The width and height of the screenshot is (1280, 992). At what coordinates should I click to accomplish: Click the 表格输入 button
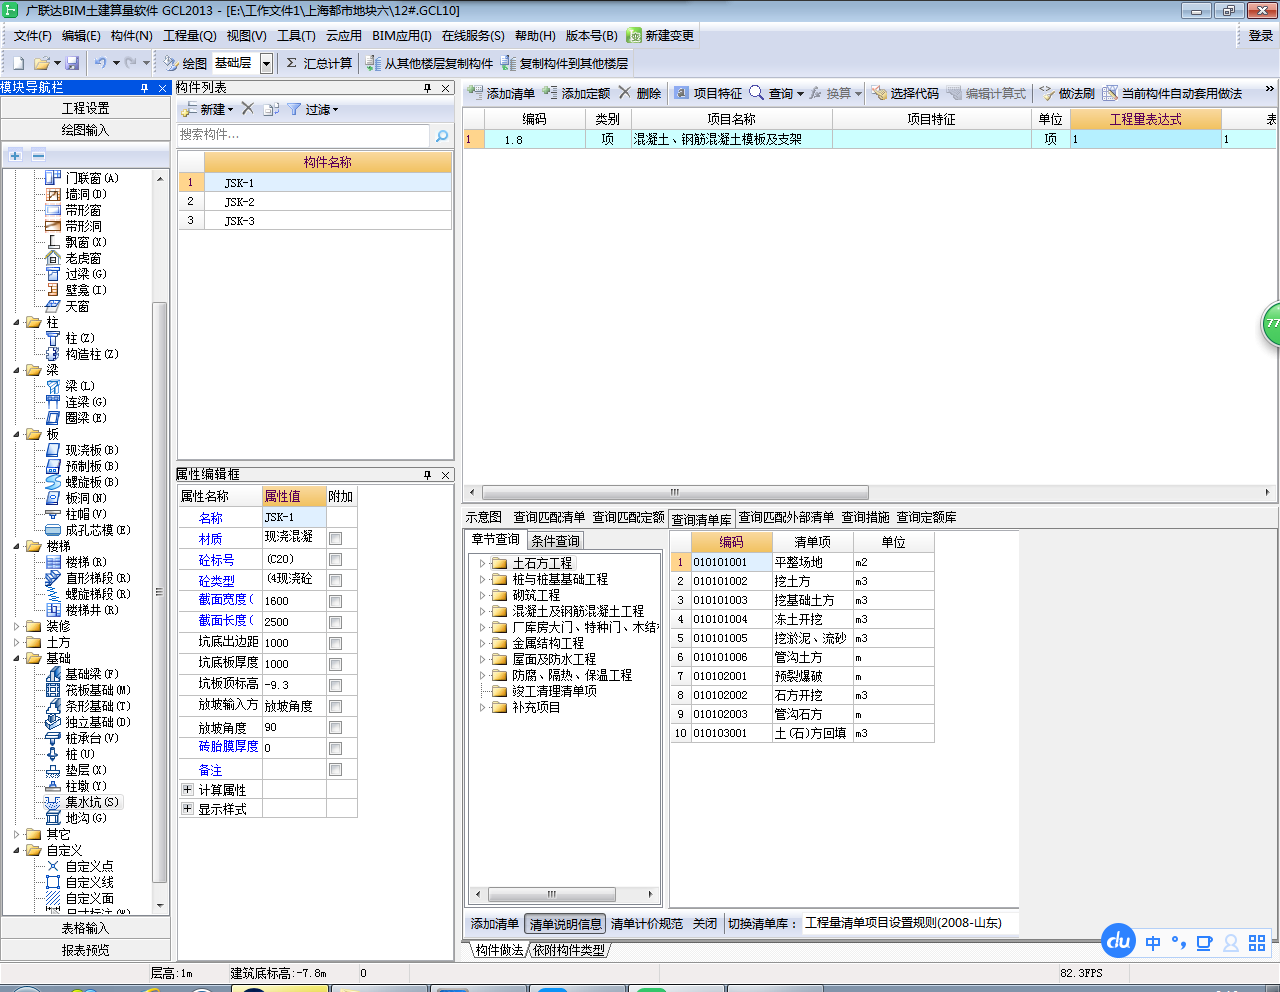[x=86, y=928]
